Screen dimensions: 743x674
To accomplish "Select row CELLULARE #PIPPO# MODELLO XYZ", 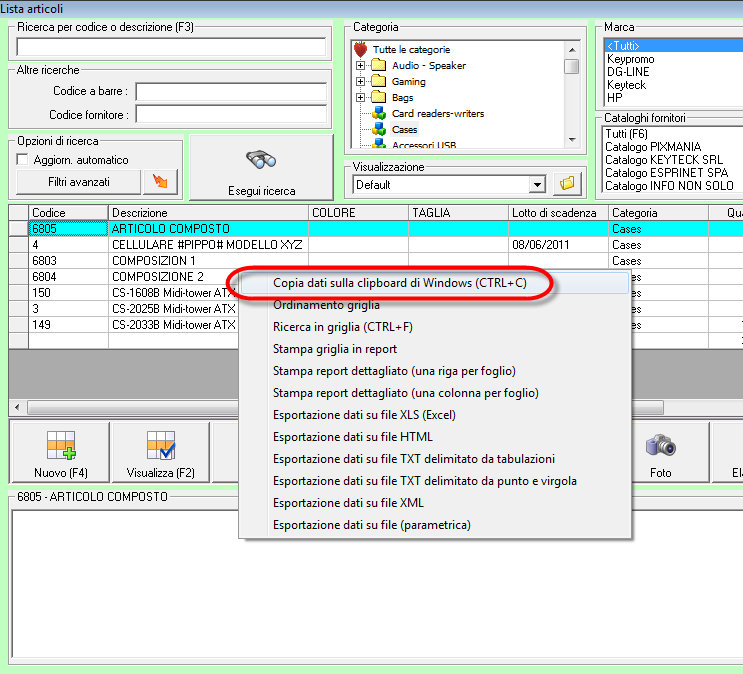I will (207, 245).
